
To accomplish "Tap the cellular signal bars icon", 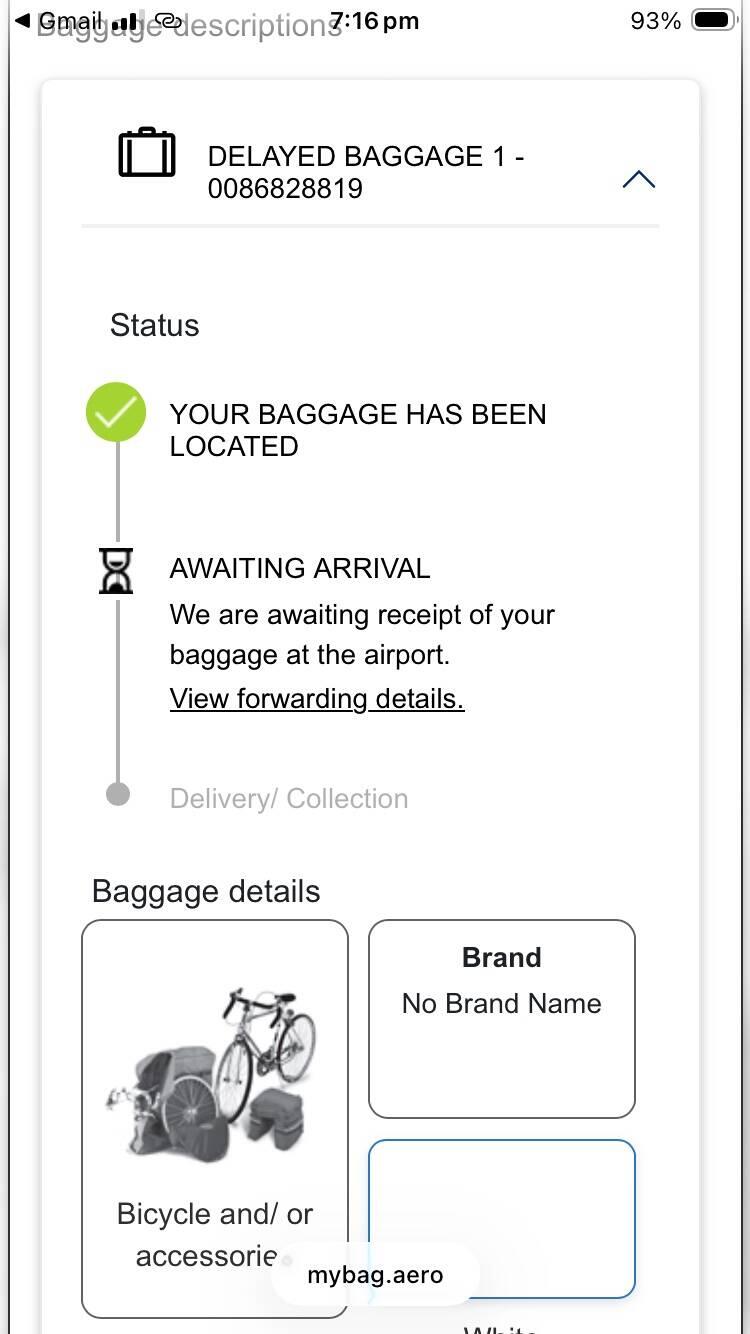I will pyautogui.click(x=125, y=21).
